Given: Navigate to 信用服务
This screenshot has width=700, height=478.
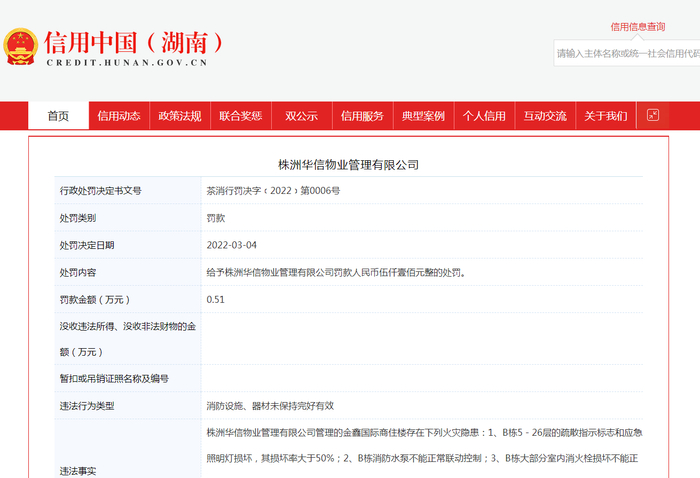Looking at the screenshot, I should coord(362,116).
